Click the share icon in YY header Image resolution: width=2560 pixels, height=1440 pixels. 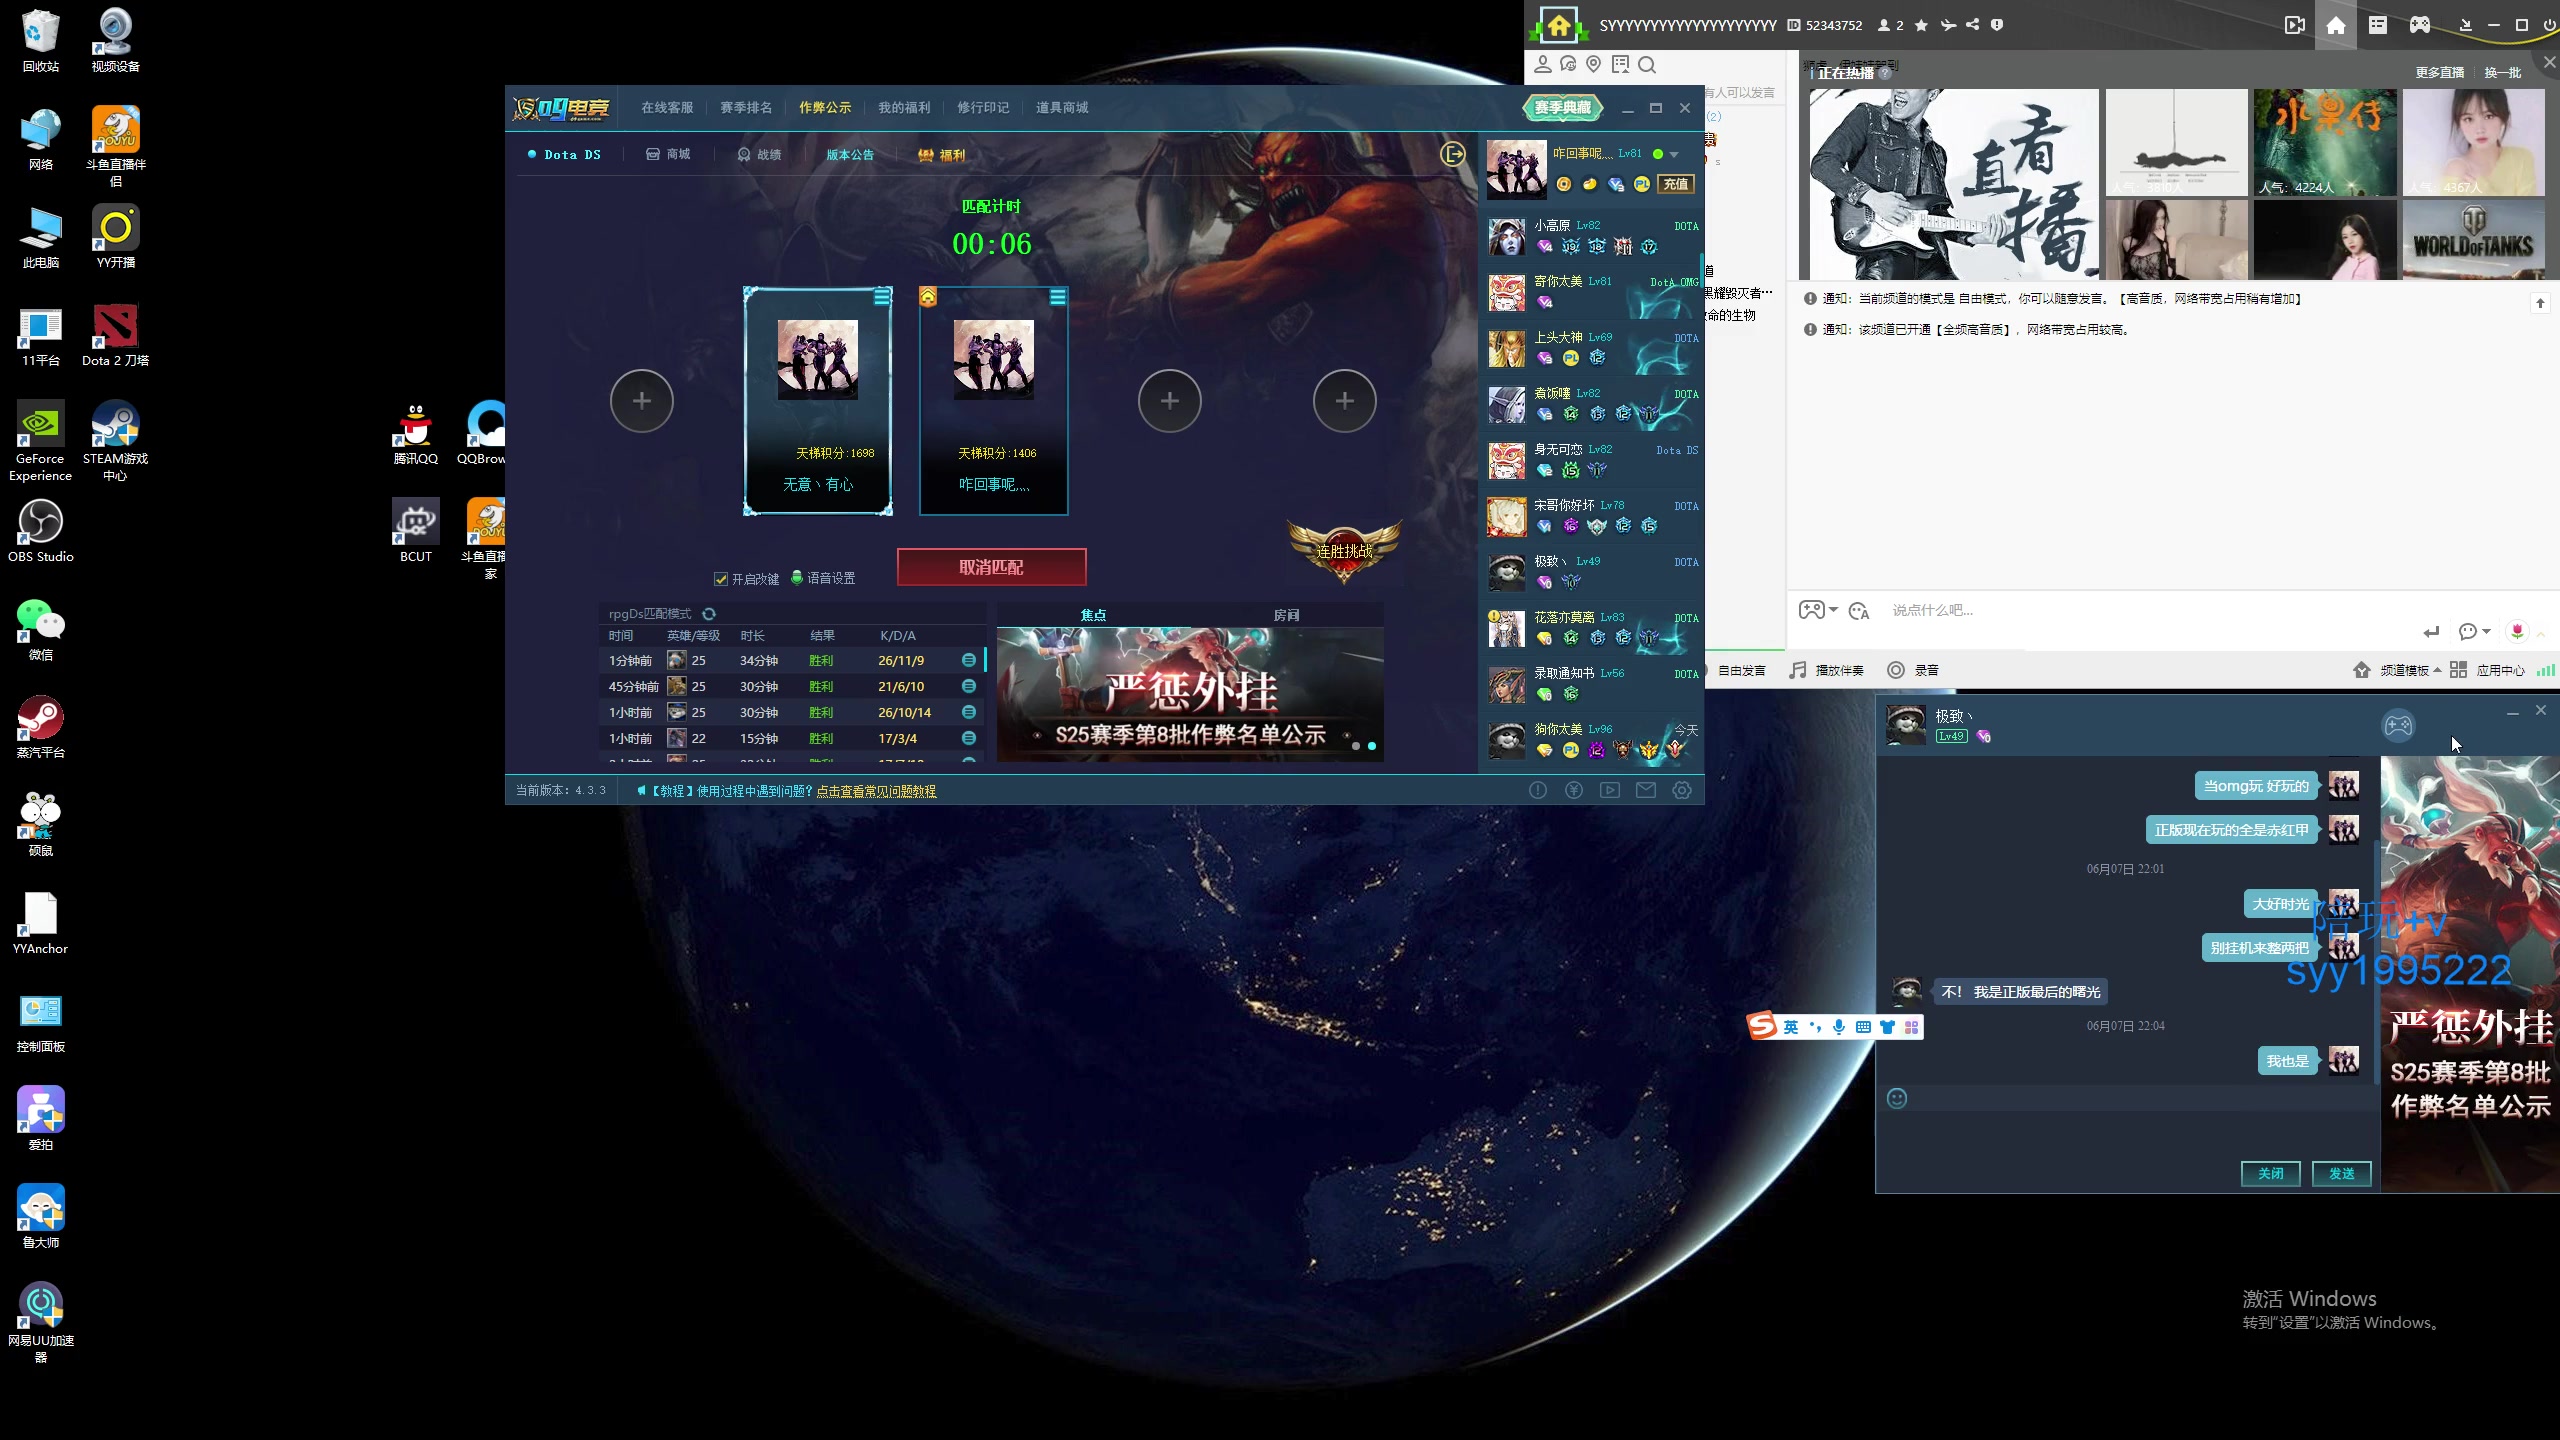[x=1973, y=25]
